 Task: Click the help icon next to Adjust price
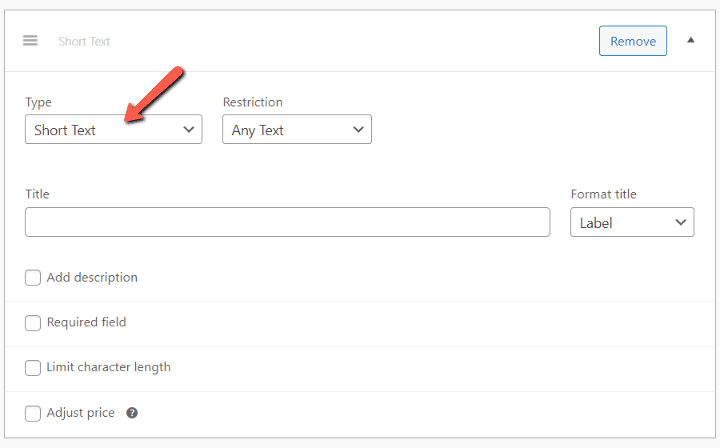tap(132, 413)
